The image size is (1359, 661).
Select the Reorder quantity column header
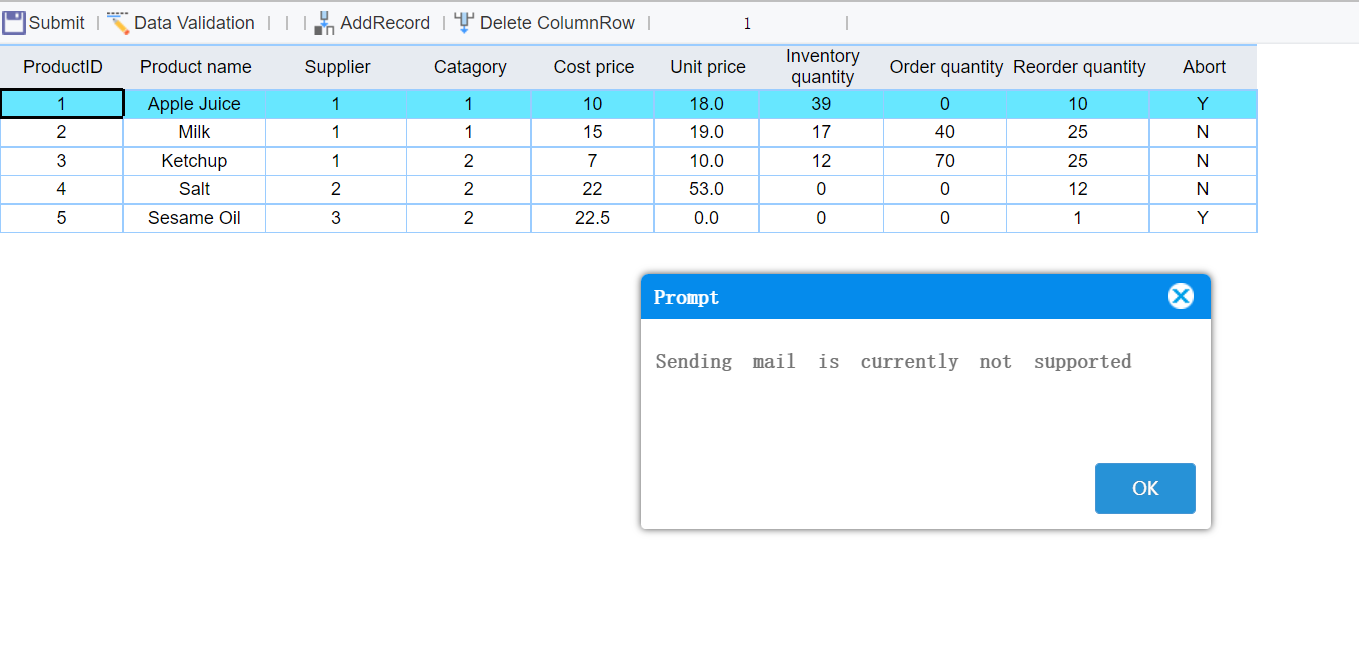pyautogui.click(x=1079, y=67)
